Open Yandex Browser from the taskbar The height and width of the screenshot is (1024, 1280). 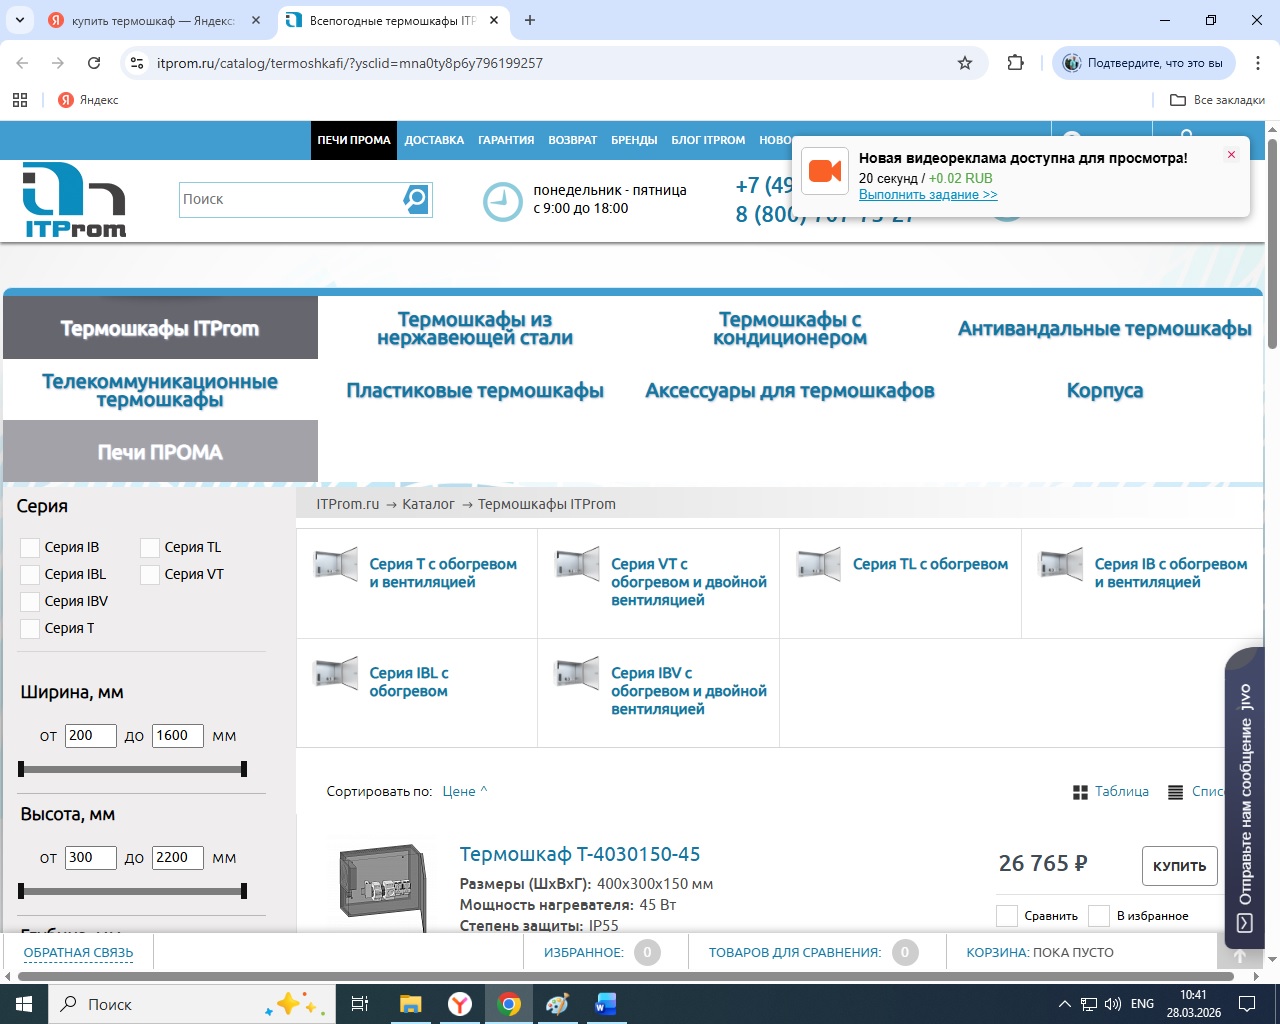[x=460, y=1004]
